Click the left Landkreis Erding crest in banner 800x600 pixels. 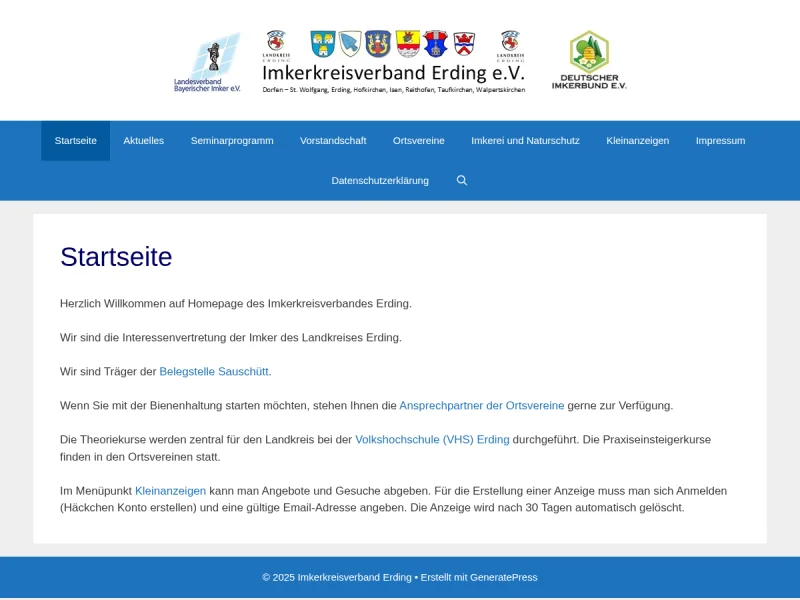[x=276, y=45]
